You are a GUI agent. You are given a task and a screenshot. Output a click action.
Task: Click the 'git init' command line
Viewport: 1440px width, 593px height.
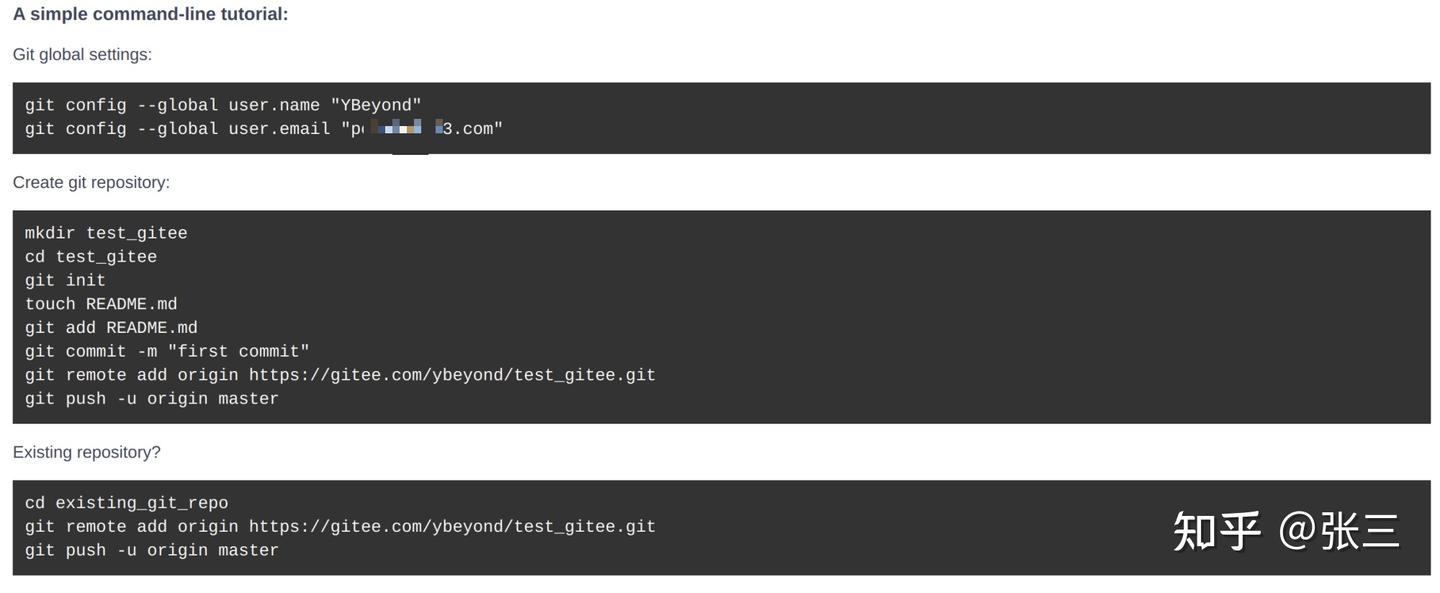coord(65,281)
